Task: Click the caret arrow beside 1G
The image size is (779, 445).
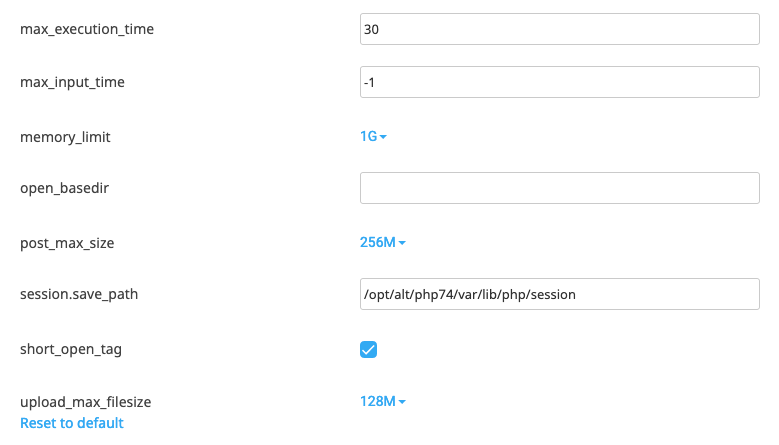Action: coord(383,137)
